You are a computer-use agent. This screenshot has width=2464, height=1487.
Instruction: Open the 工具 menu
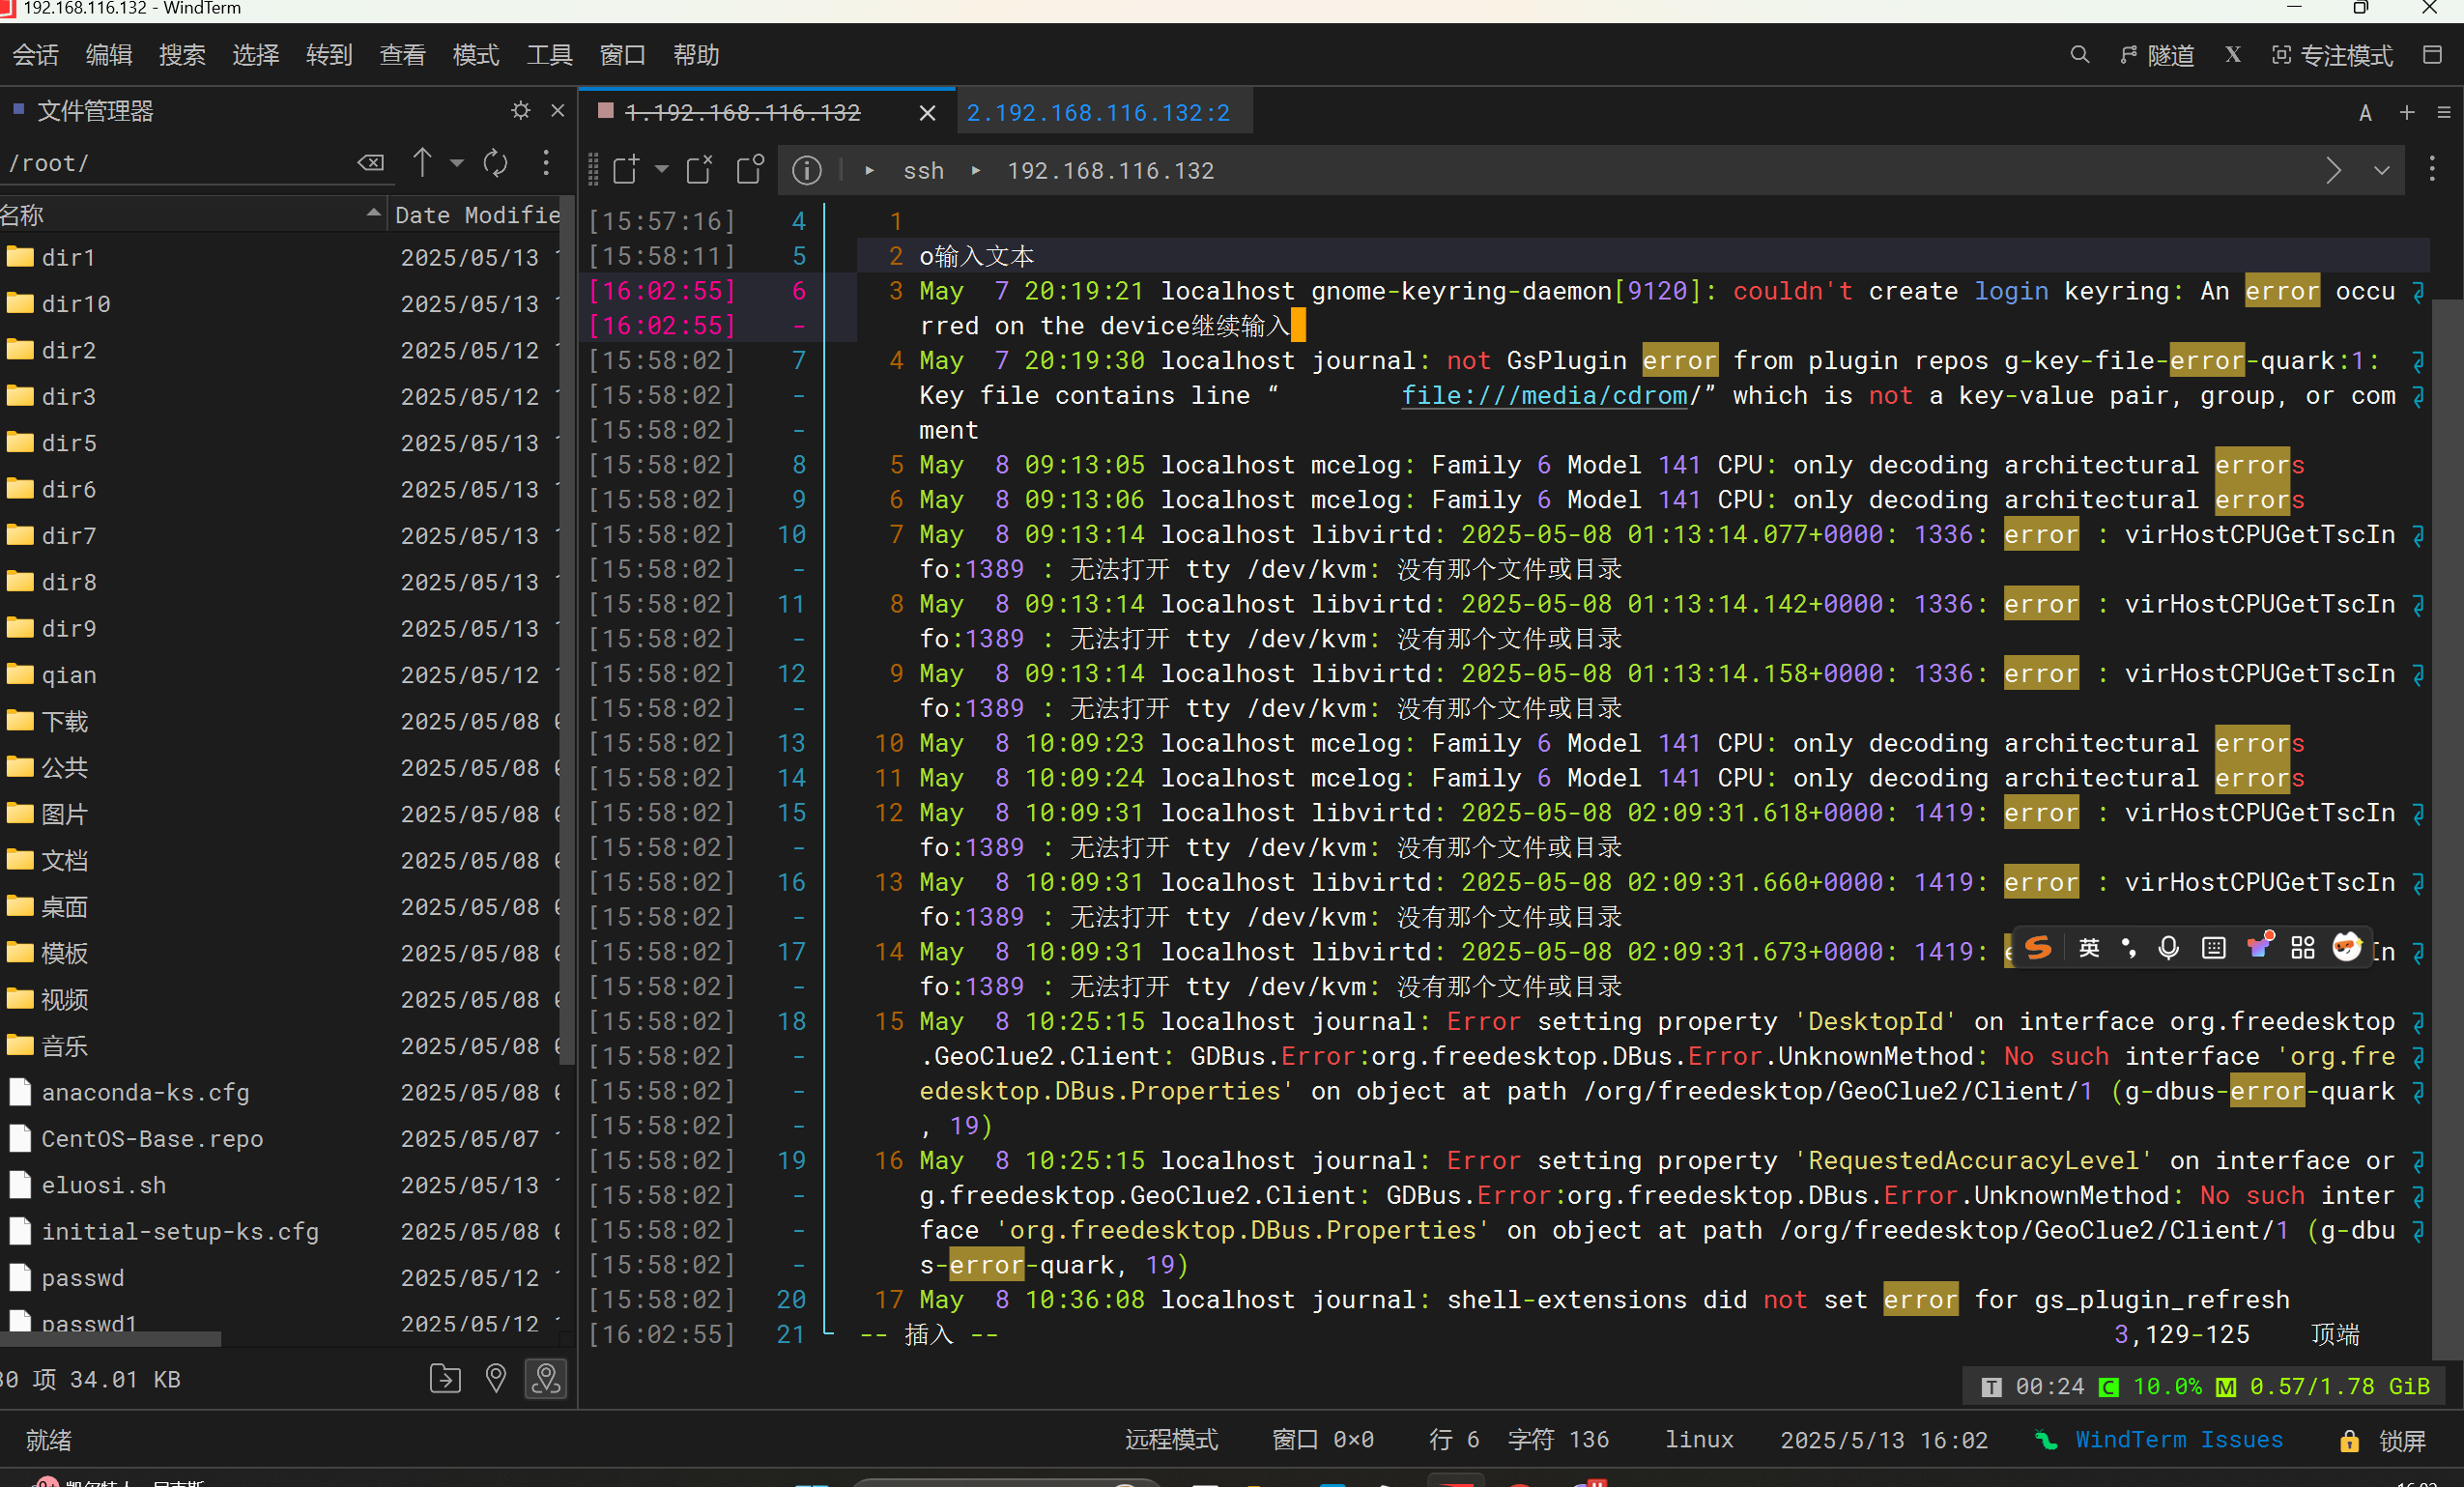click(549, 55)
